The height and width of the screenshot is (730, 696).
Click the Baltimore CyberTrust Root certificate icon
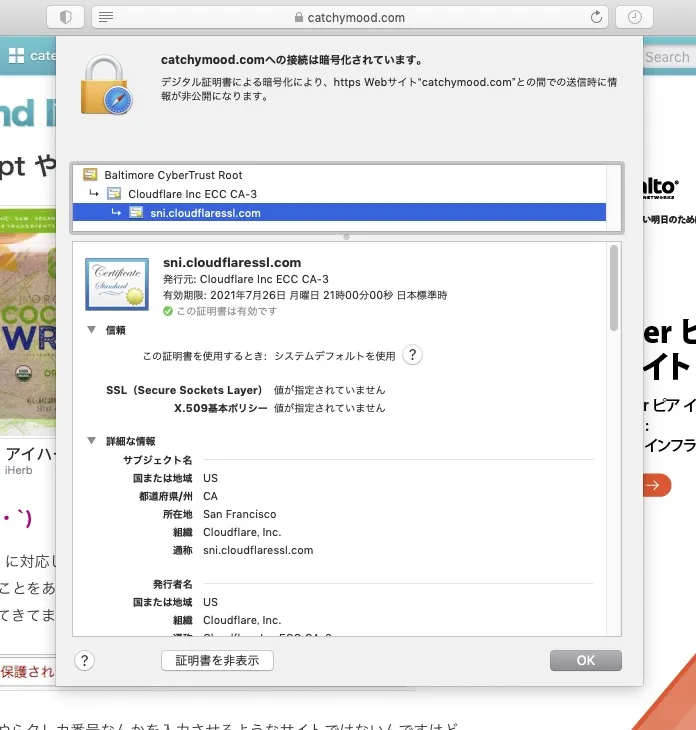[90, 175]
